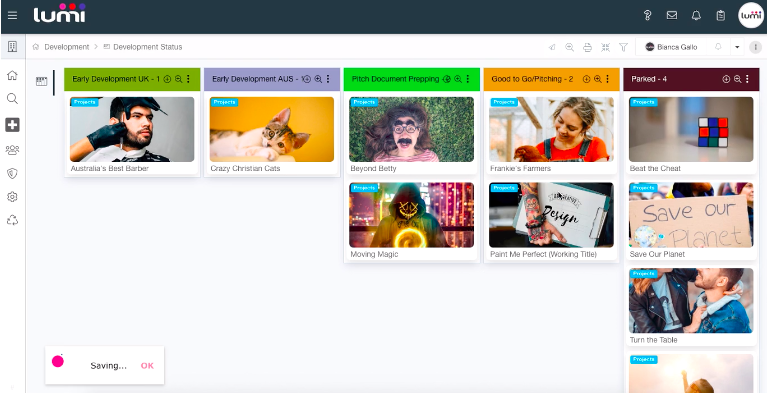This screenshot has width=768, height=404.
Task: Open Beyond Betty card image
Action: [411, 129]
